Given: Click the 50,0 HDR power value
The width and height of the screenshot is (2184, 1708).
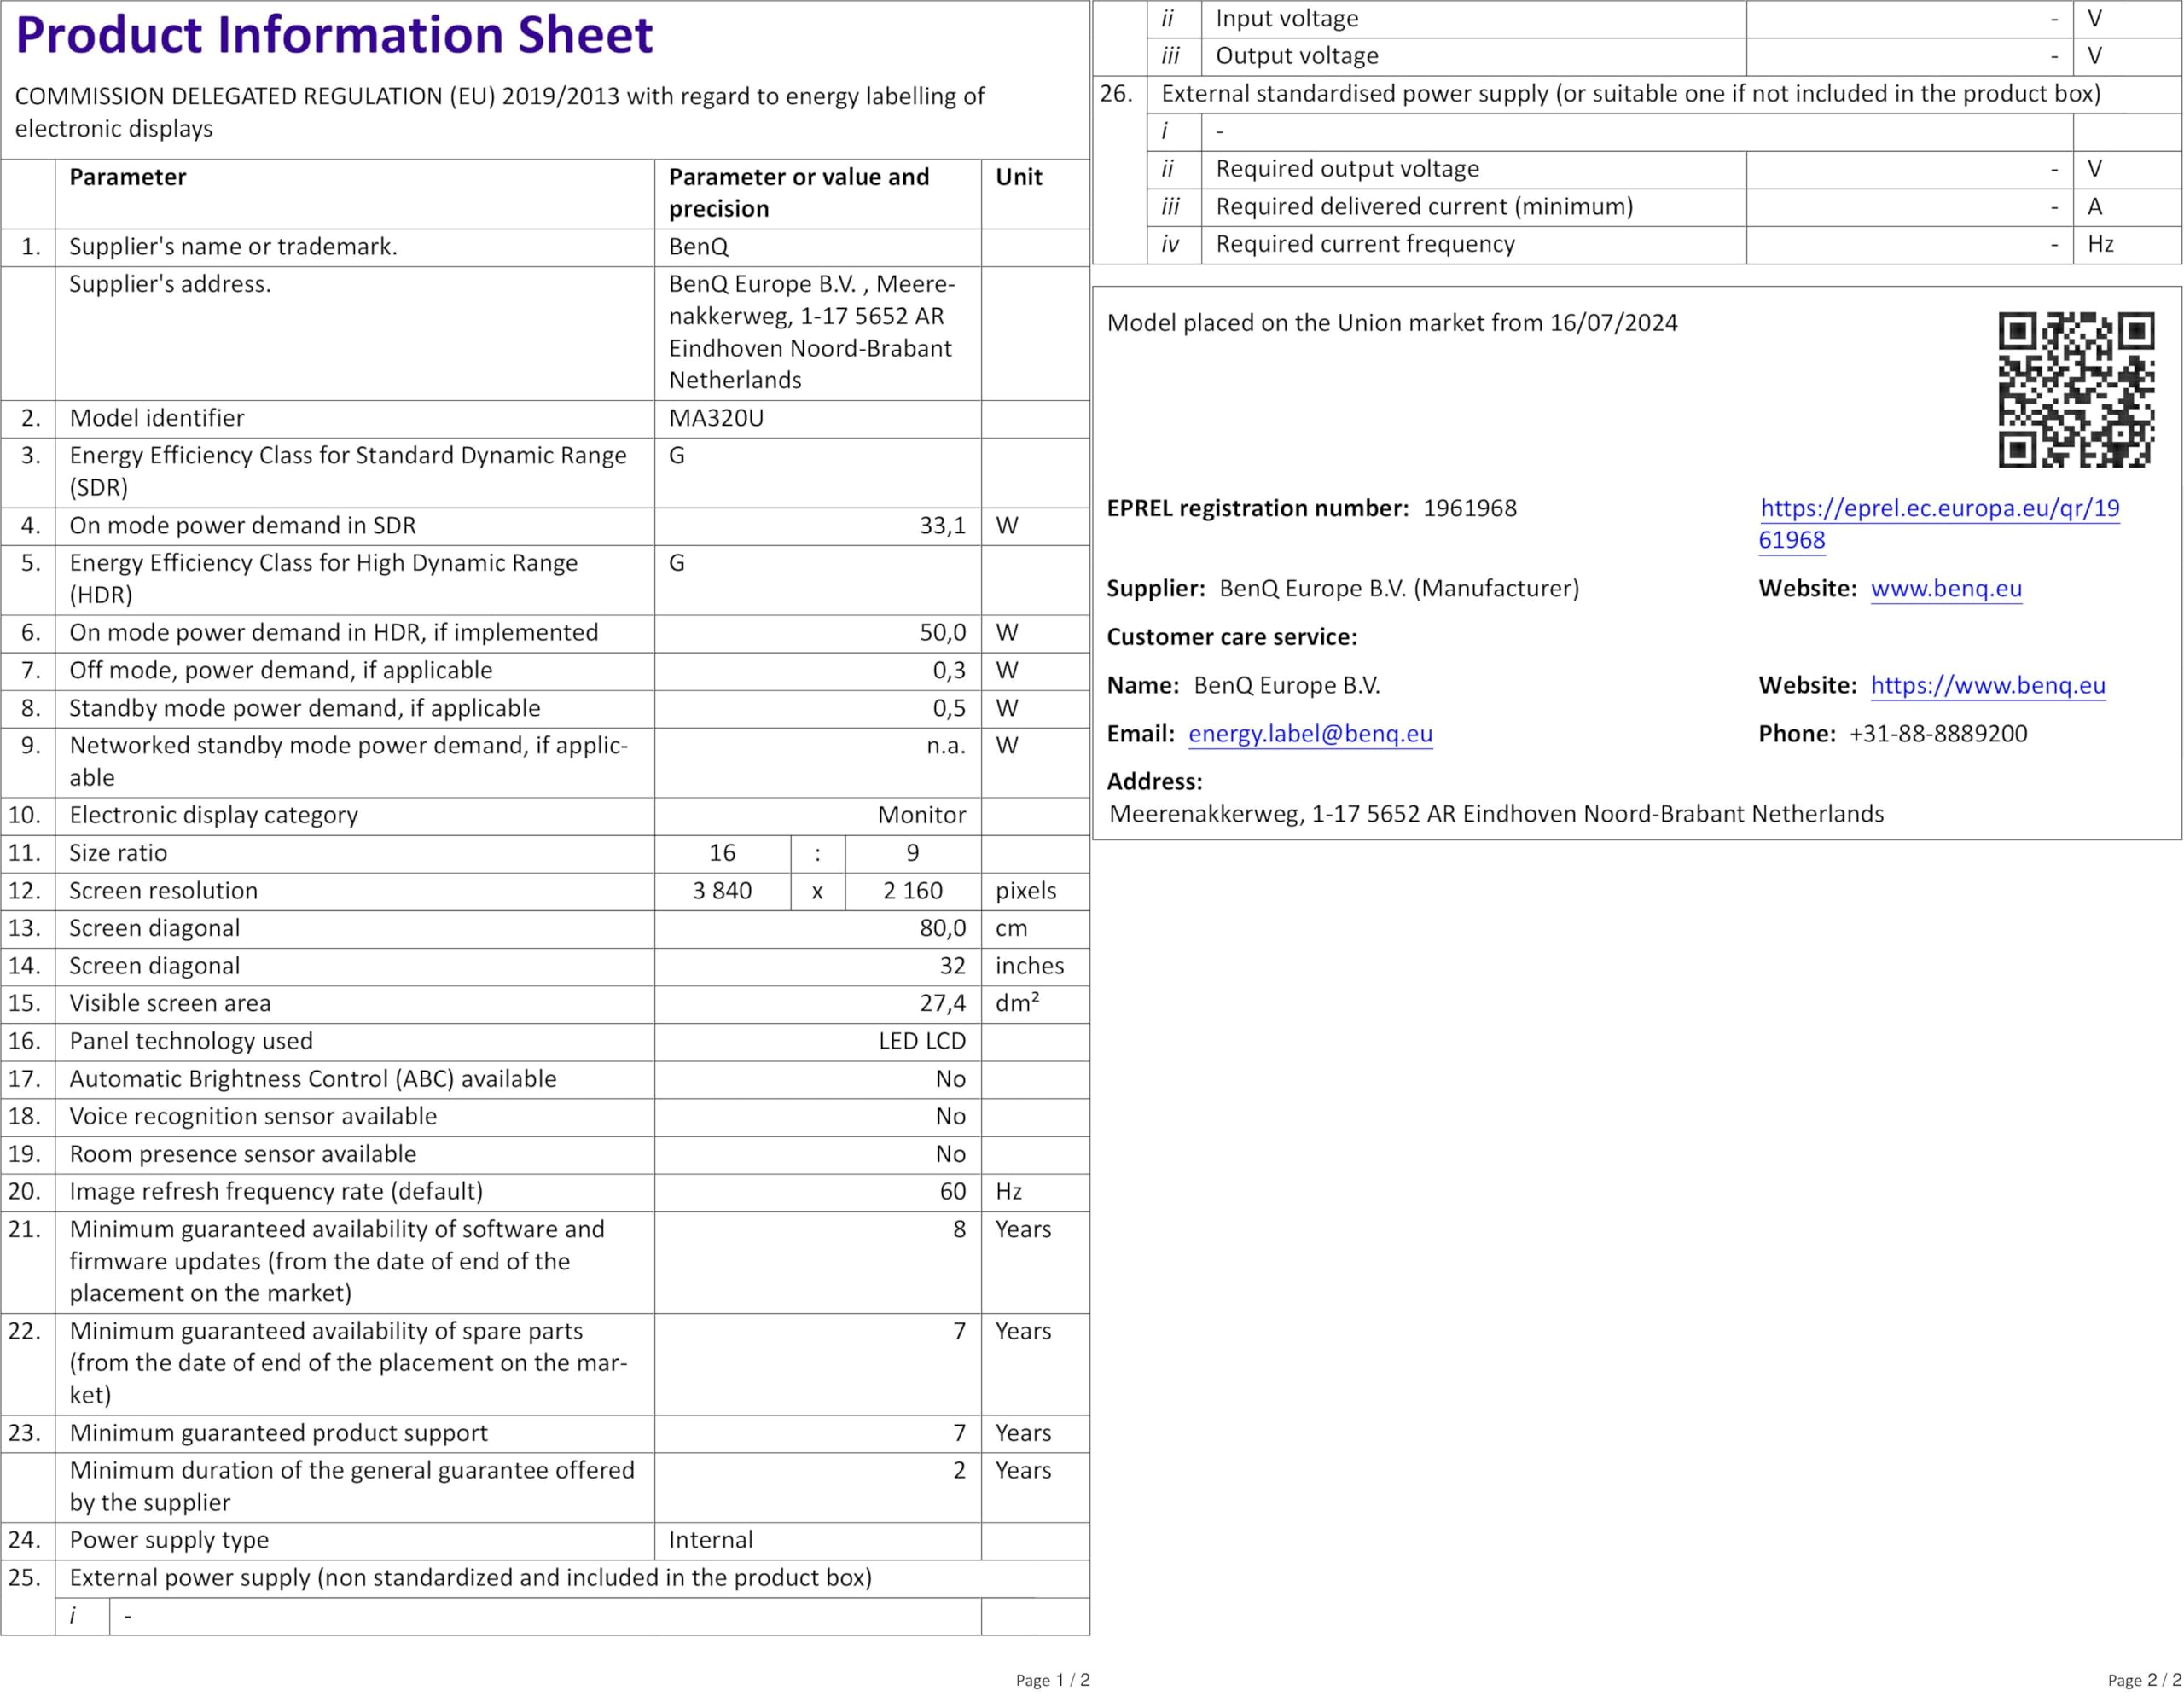Looking at the screenshot, I should 942,632.
